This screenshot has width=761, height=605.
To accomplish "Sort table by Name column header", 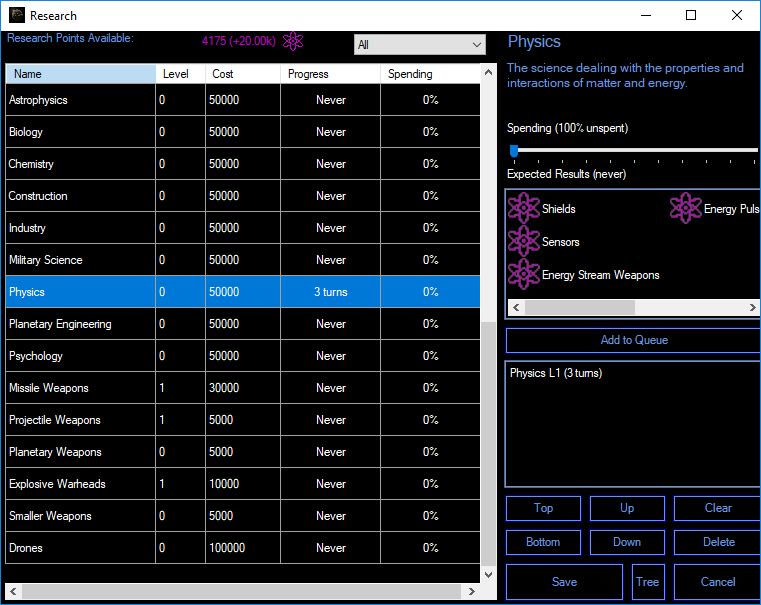I will 81,74.
